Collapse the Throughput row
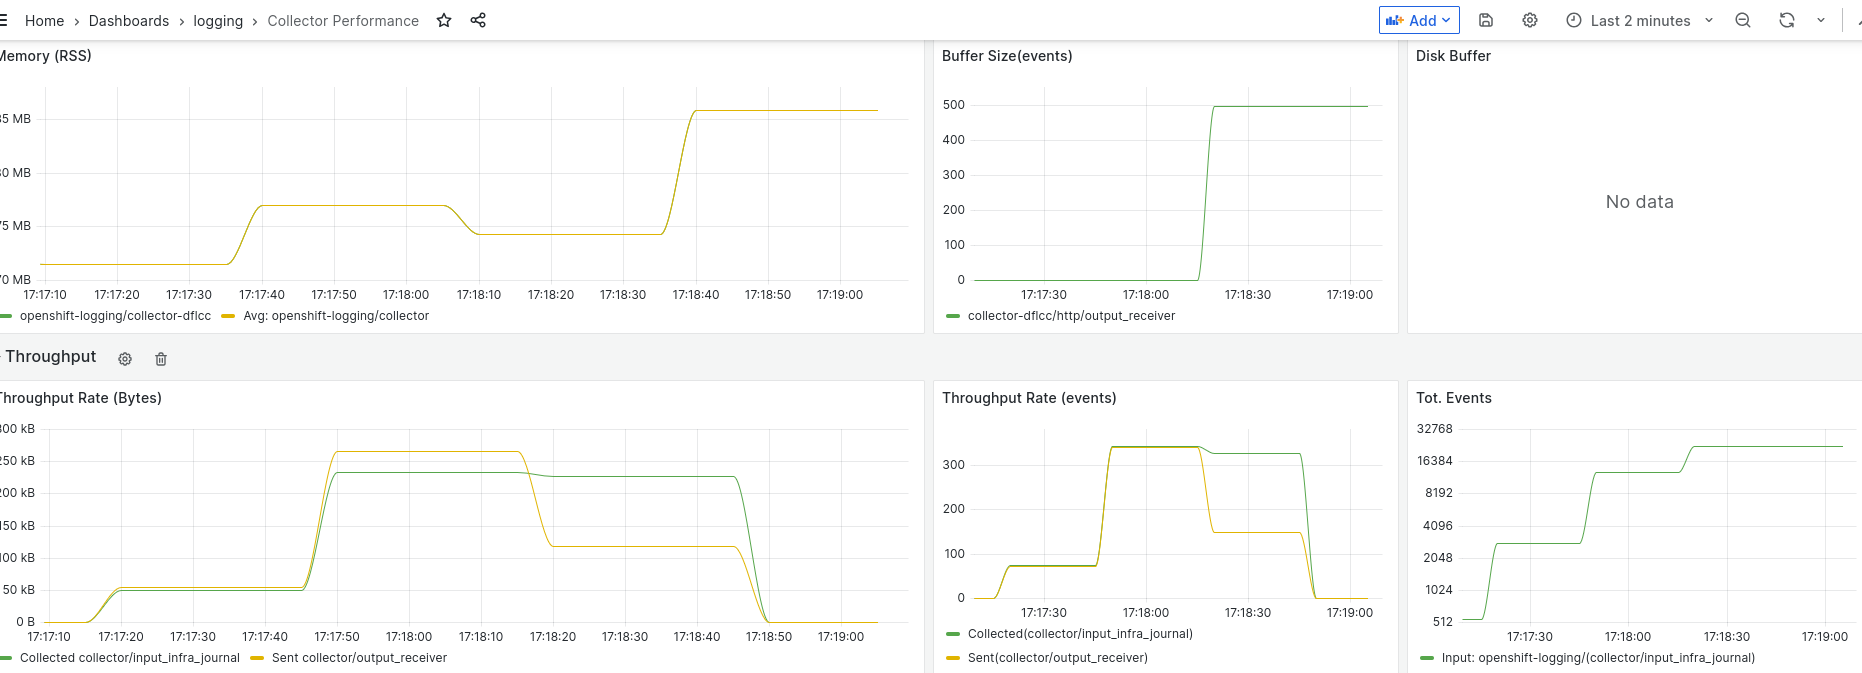Viewport: 1862px width, 673px height. pyautogui.click(x=51, y=357)
